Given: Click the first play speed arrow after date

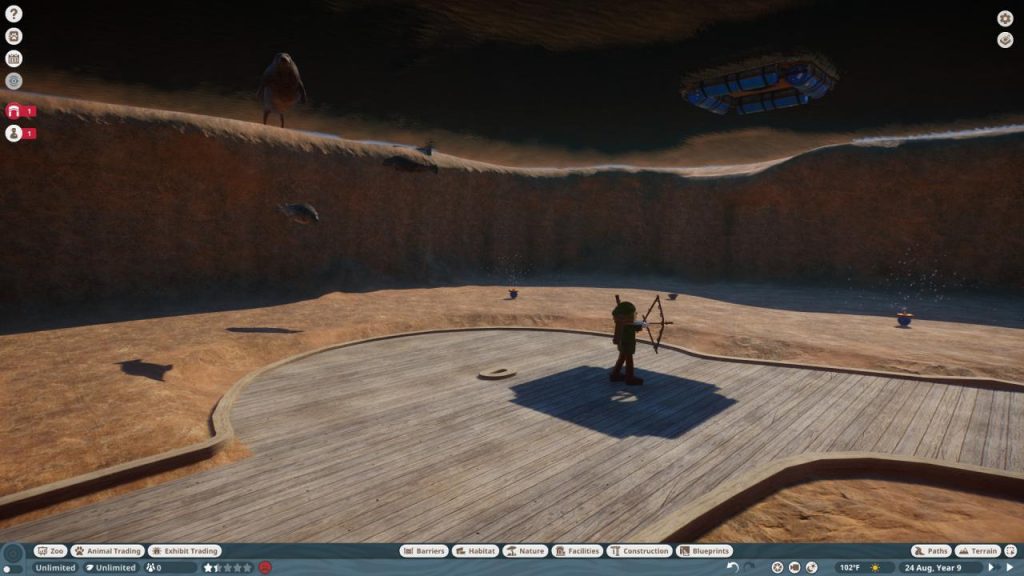Looking at the screenshot, I should pyautogui.click(x=991, y=568).
